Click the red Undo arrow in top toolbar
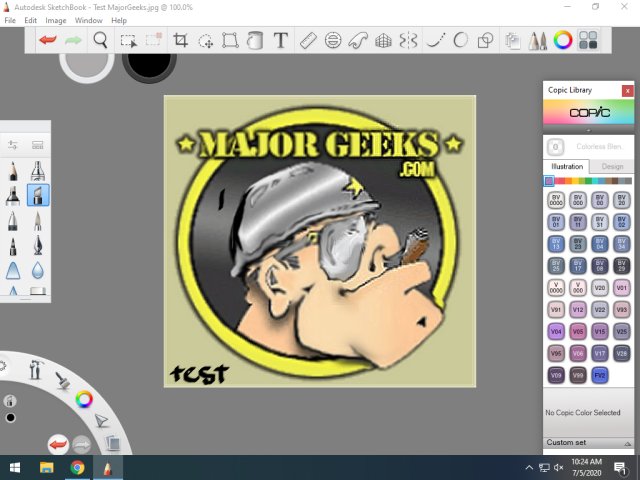Image resolution: width=640 pixels, height=480 pixels. coord(47,40)
